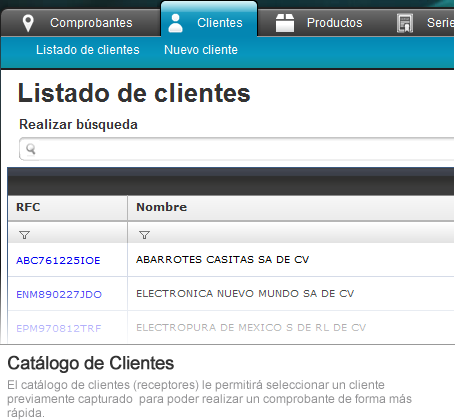Select the ABARROTES CASITAS SA DE CV row
The height and width of the screenshot is (420, 455).
pos(231,260)
